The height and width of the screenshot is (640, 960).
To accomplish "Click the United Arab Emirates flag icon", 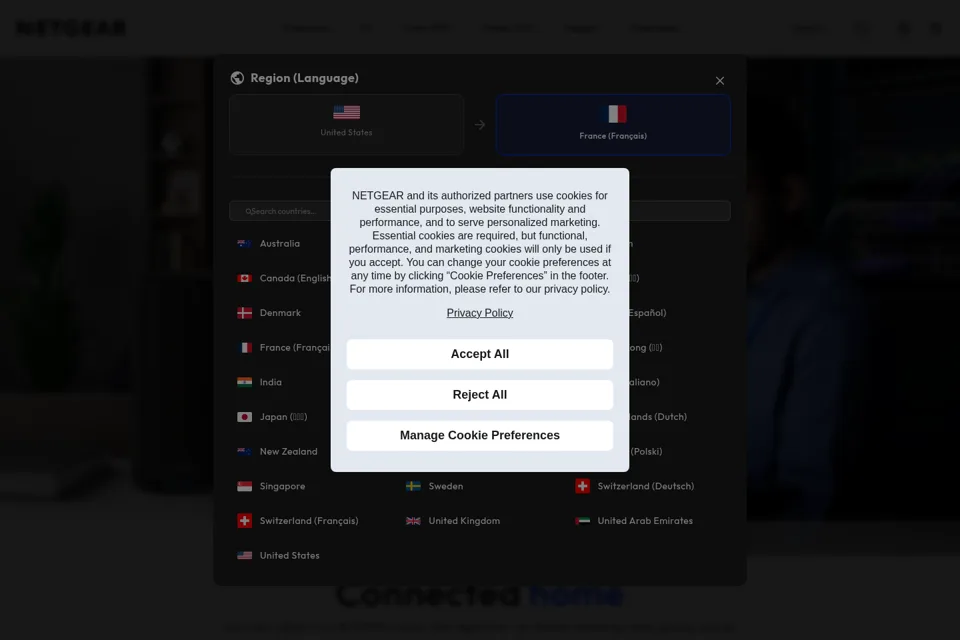I will point(582,521).
